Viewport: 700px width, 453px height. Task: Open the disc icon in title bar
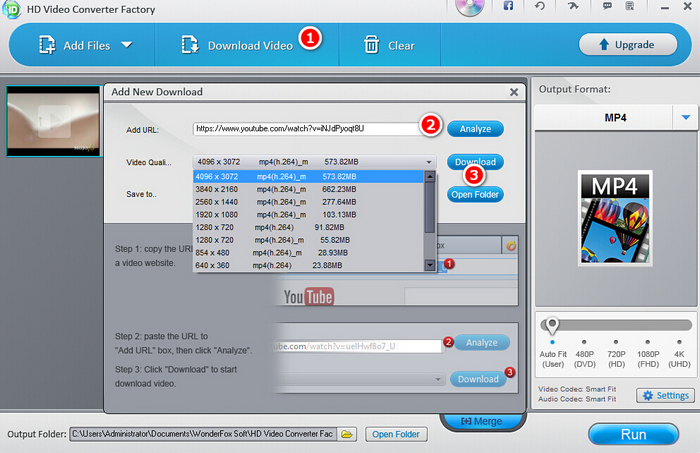pyautogui.click(x=469, y=7)
